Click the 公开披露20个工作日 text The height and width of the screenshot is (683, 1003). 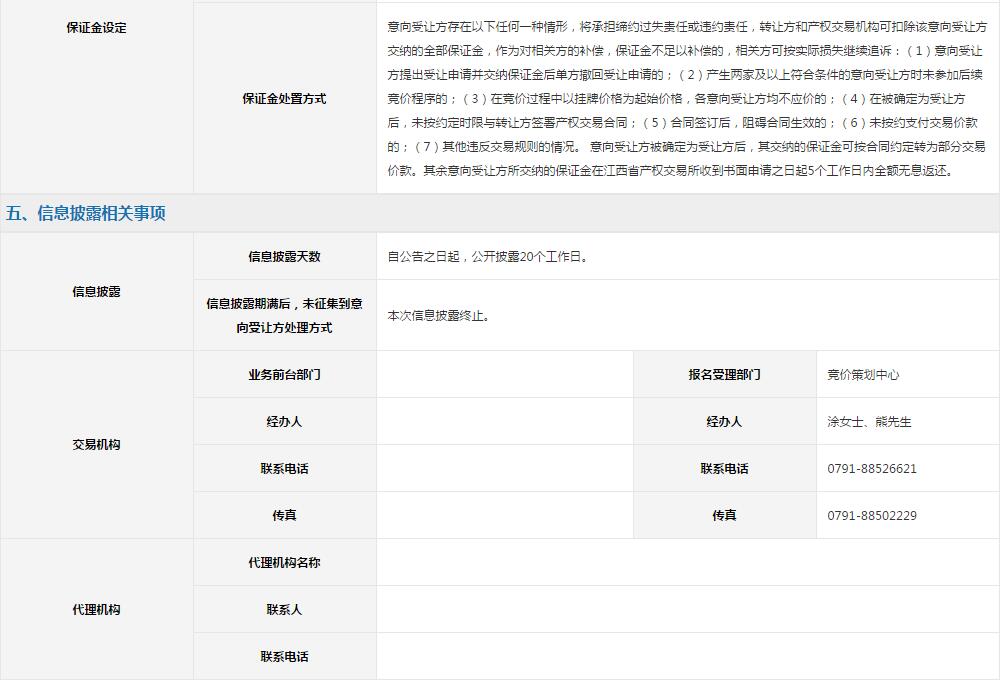coord(489,257)
